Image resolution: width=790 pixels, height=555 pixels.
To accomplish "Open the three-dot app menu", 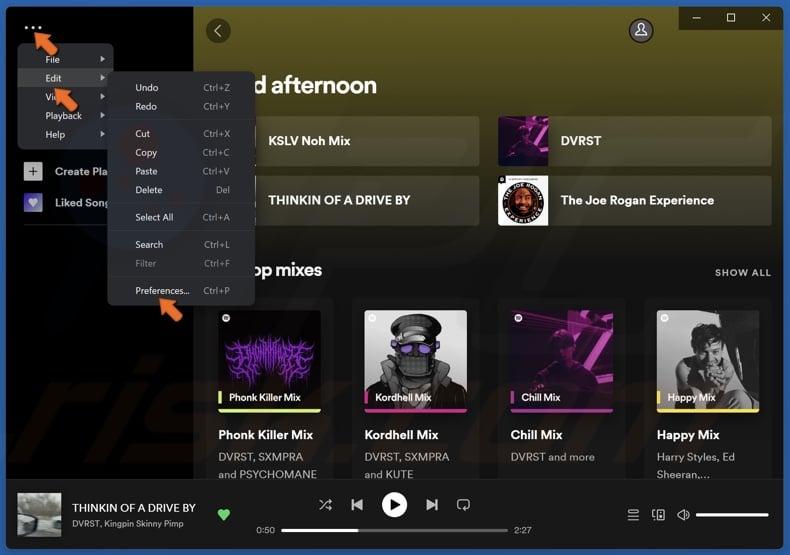I will click(33, 28).
